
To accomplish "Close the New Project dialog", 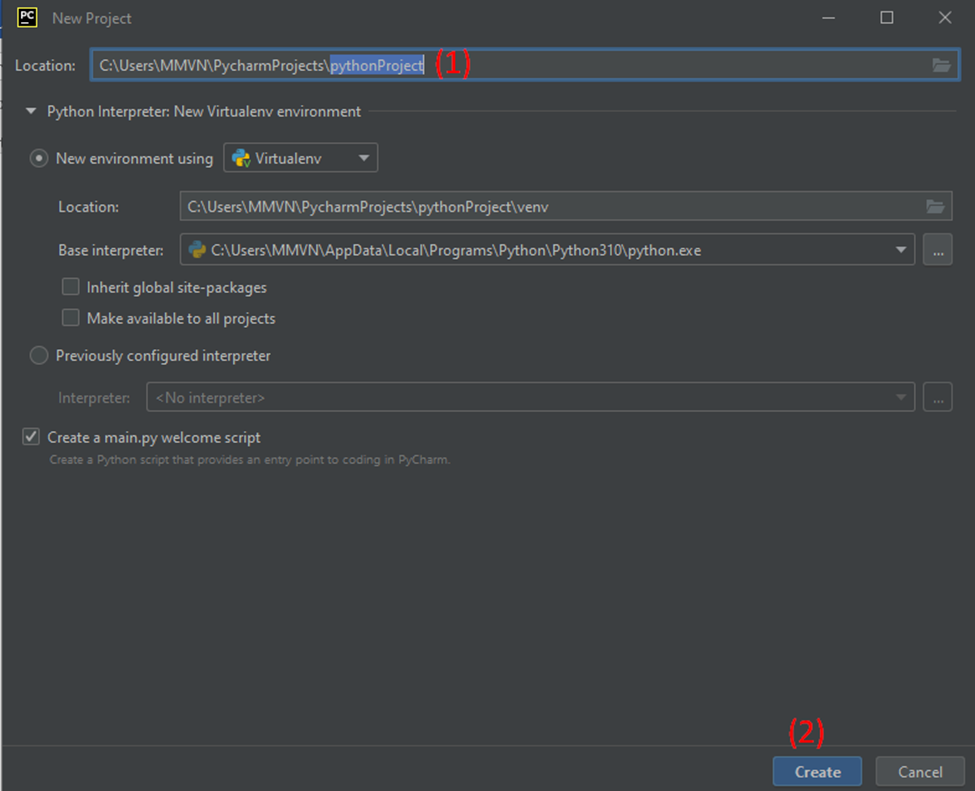I will 945,18.
